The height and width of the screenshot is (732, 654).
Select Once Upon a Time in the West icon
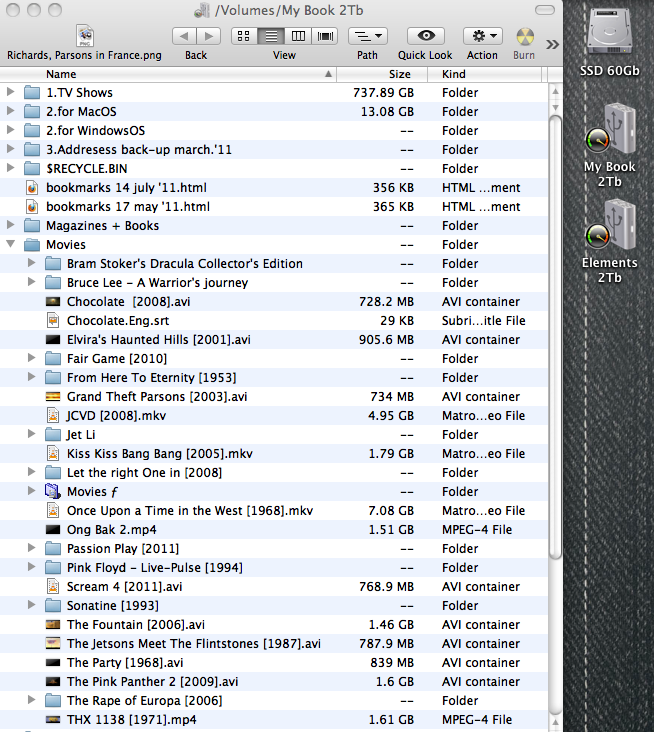coord(53,510)
